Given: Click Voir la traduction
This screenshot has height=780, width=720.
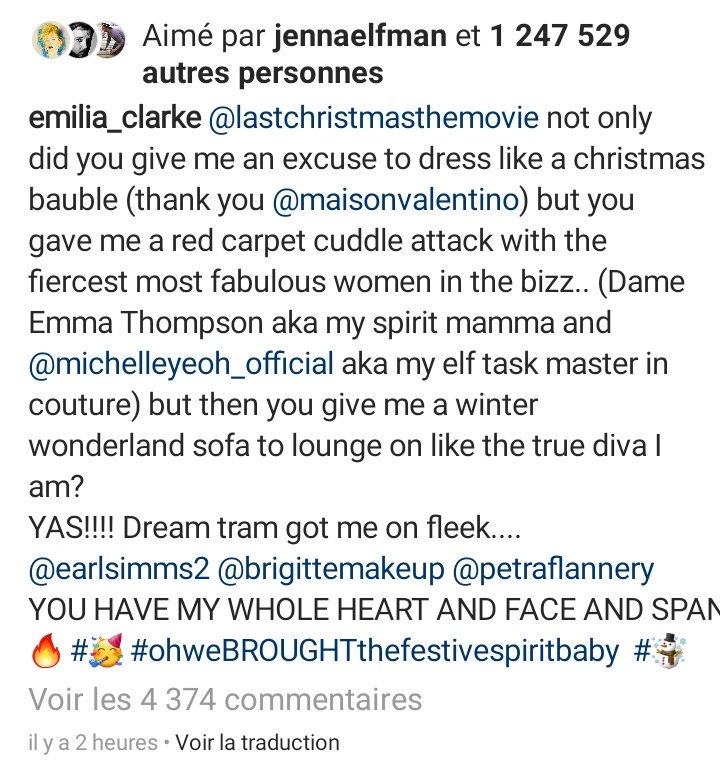Looking at the screenshot, I should [x=258, y=743].
